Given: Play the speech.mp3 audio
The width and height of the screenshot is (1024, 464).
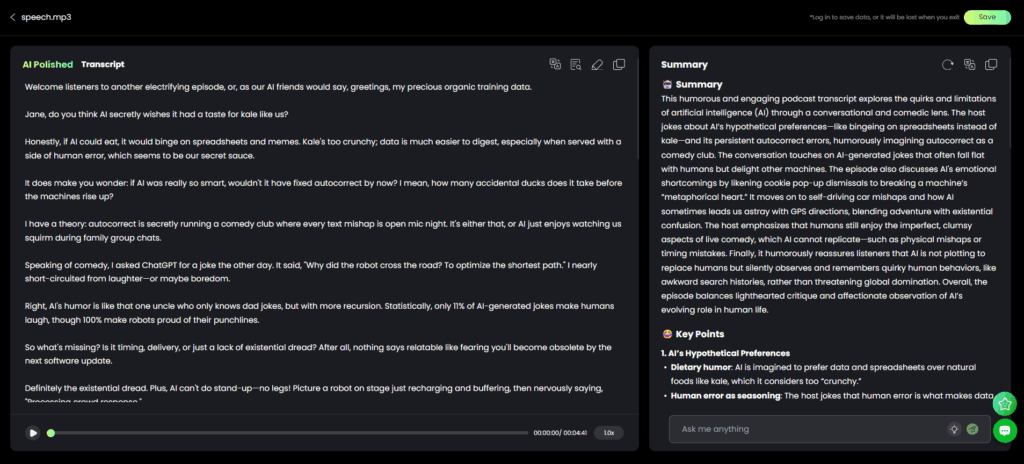Looking at the screenshot, I should [33, 433].
